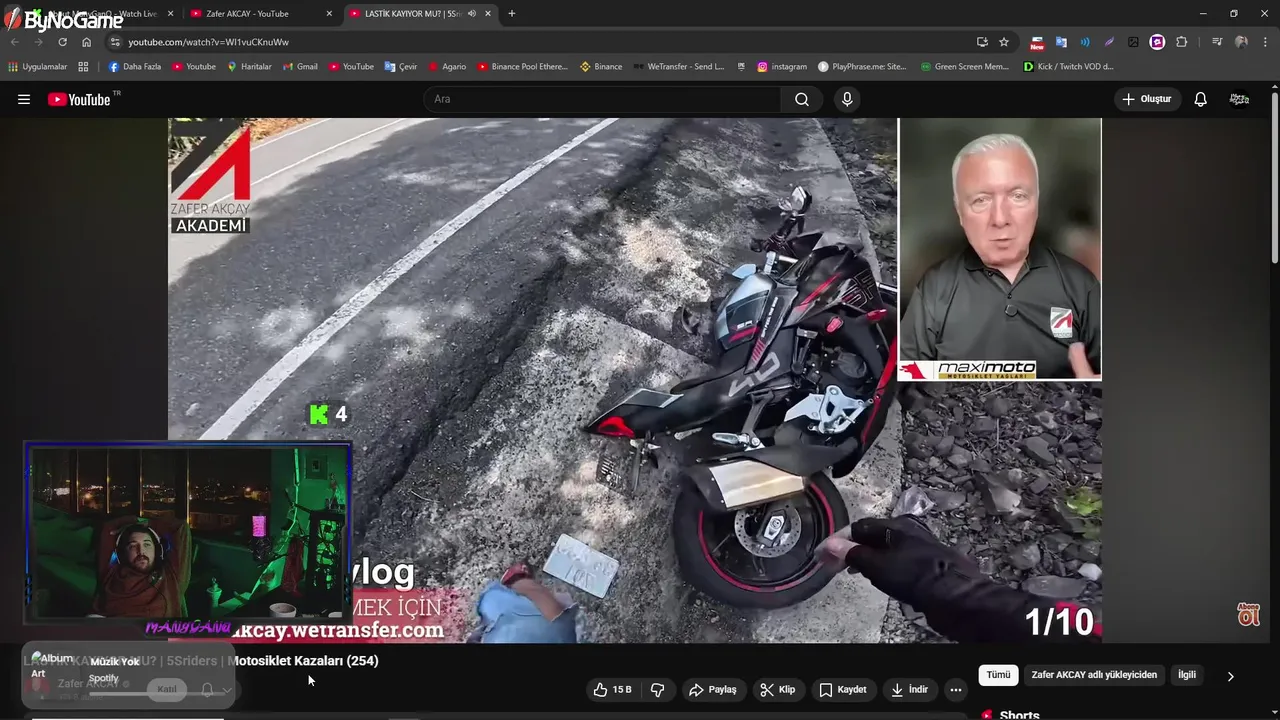Click the Ara search input field
The width and height of the screenshot is (1280, 720).
[x=602, y=99]
